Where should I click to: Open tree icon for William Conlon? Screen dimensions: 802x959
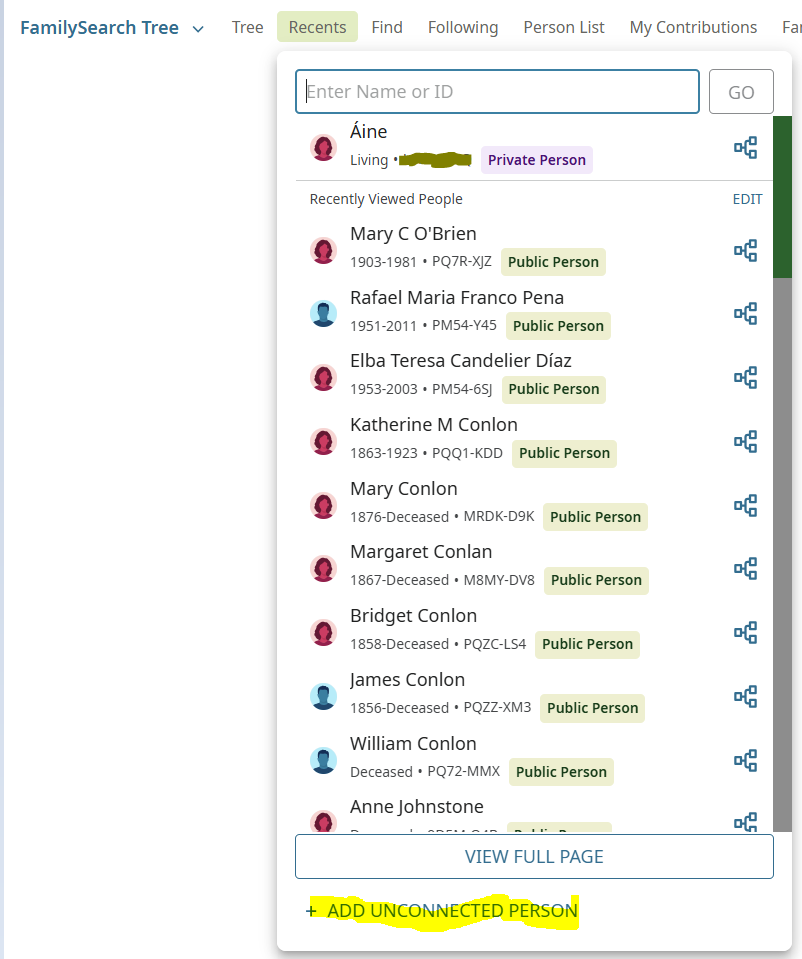pos(745,760)
